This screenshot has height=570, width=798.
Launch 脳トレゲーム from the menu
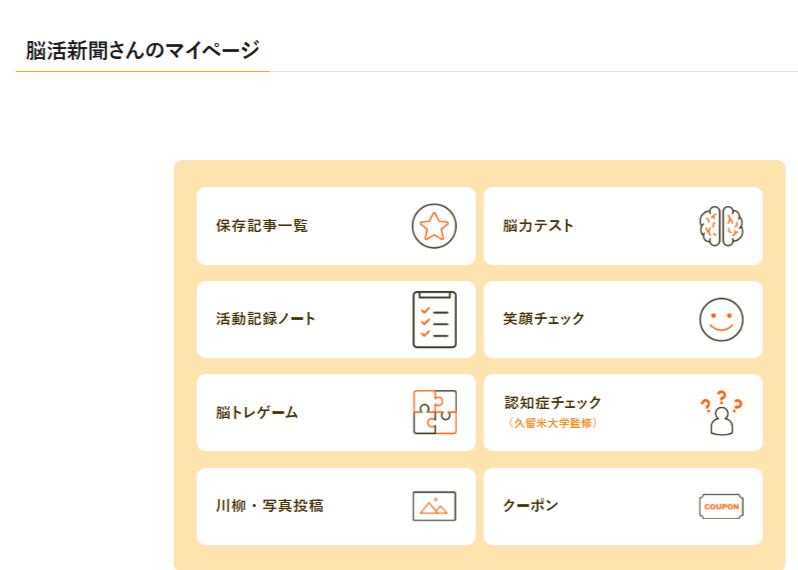pyautogui.click(x=257, y=412)
